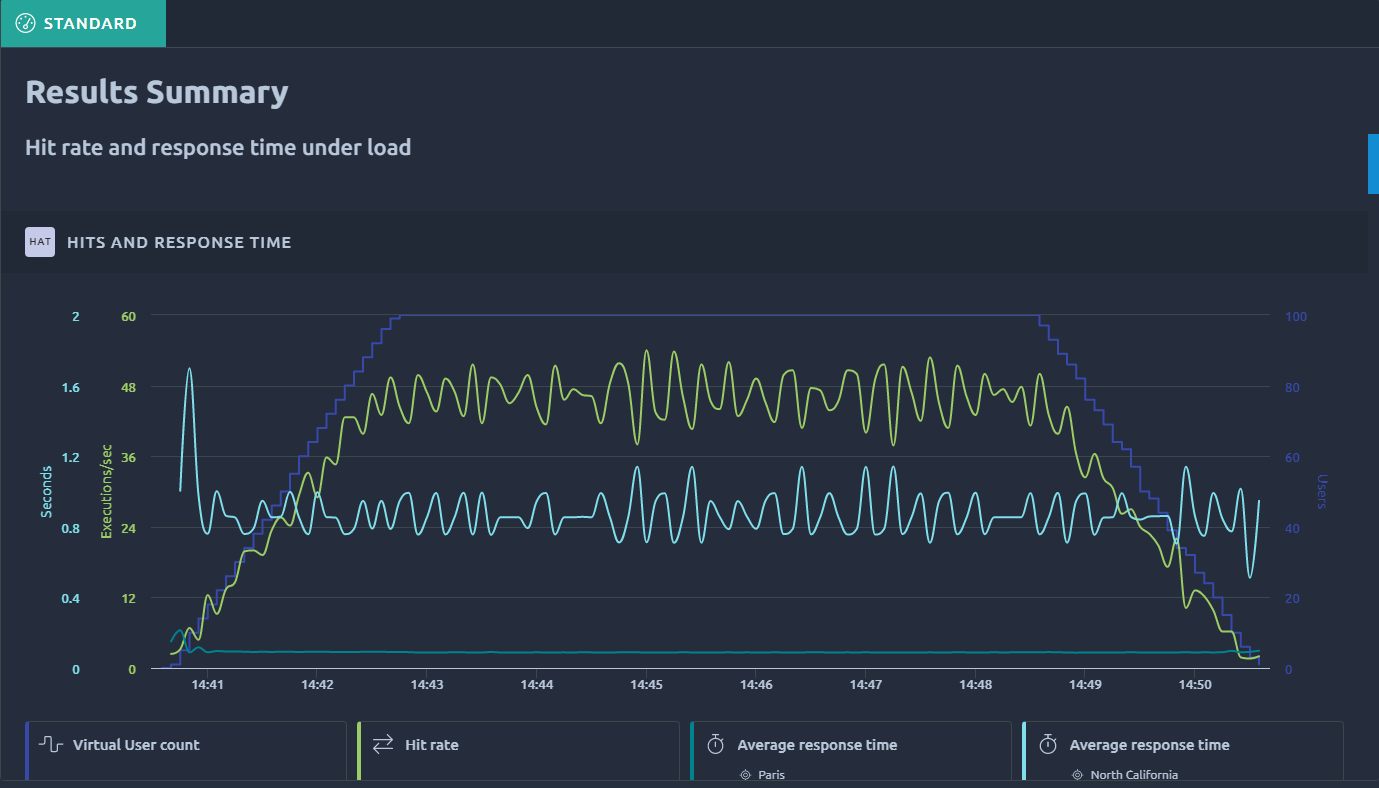Click the 14:42 time axis label

(x=317, y=685)
